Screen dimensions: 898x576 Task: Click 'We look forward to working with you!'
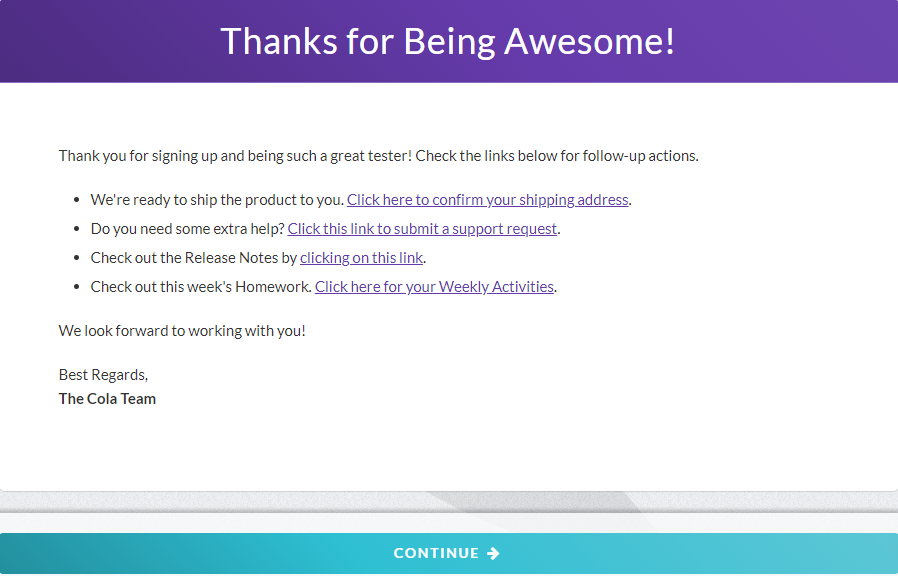[x=182, y=330]
